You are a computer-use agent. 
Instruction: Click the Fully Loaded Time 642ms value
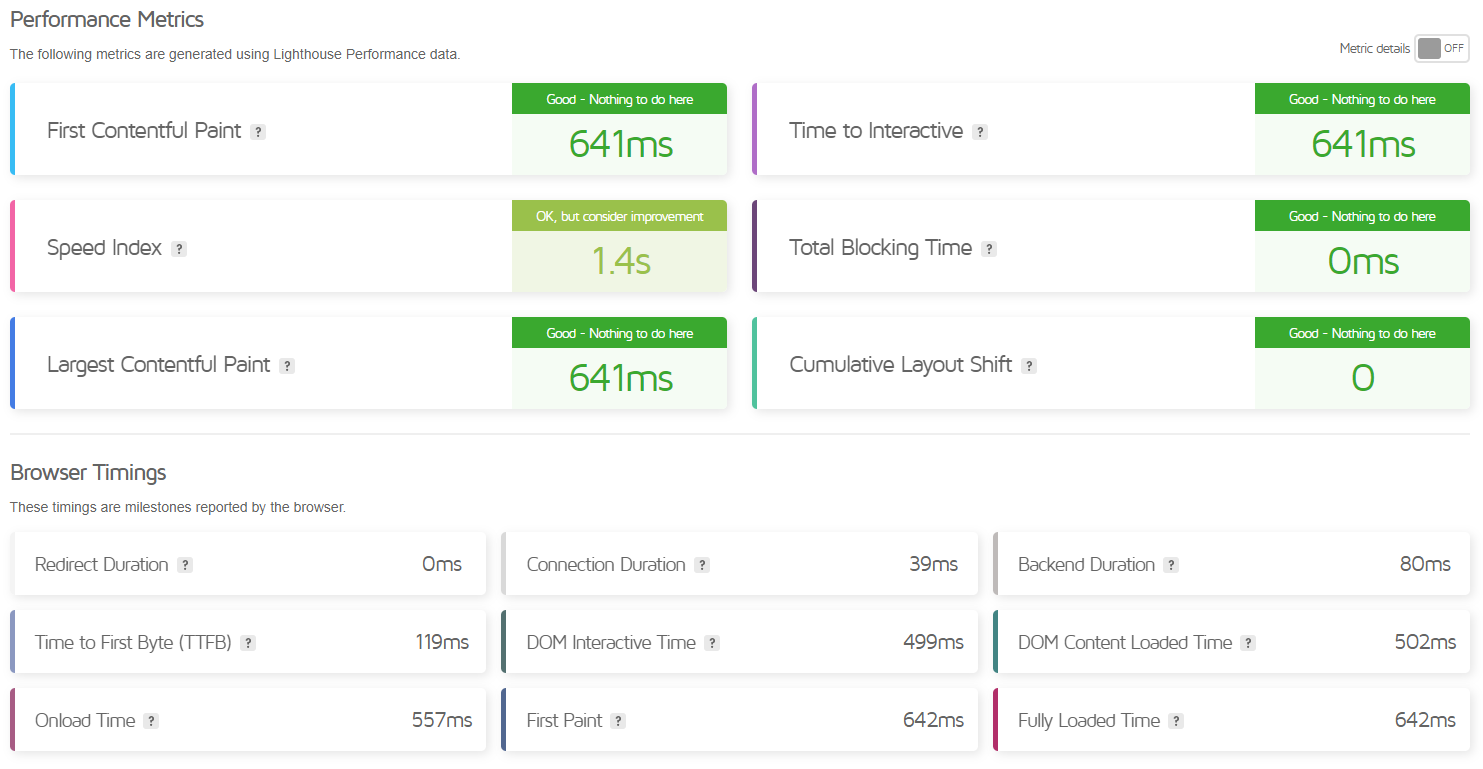[1425, 721]
